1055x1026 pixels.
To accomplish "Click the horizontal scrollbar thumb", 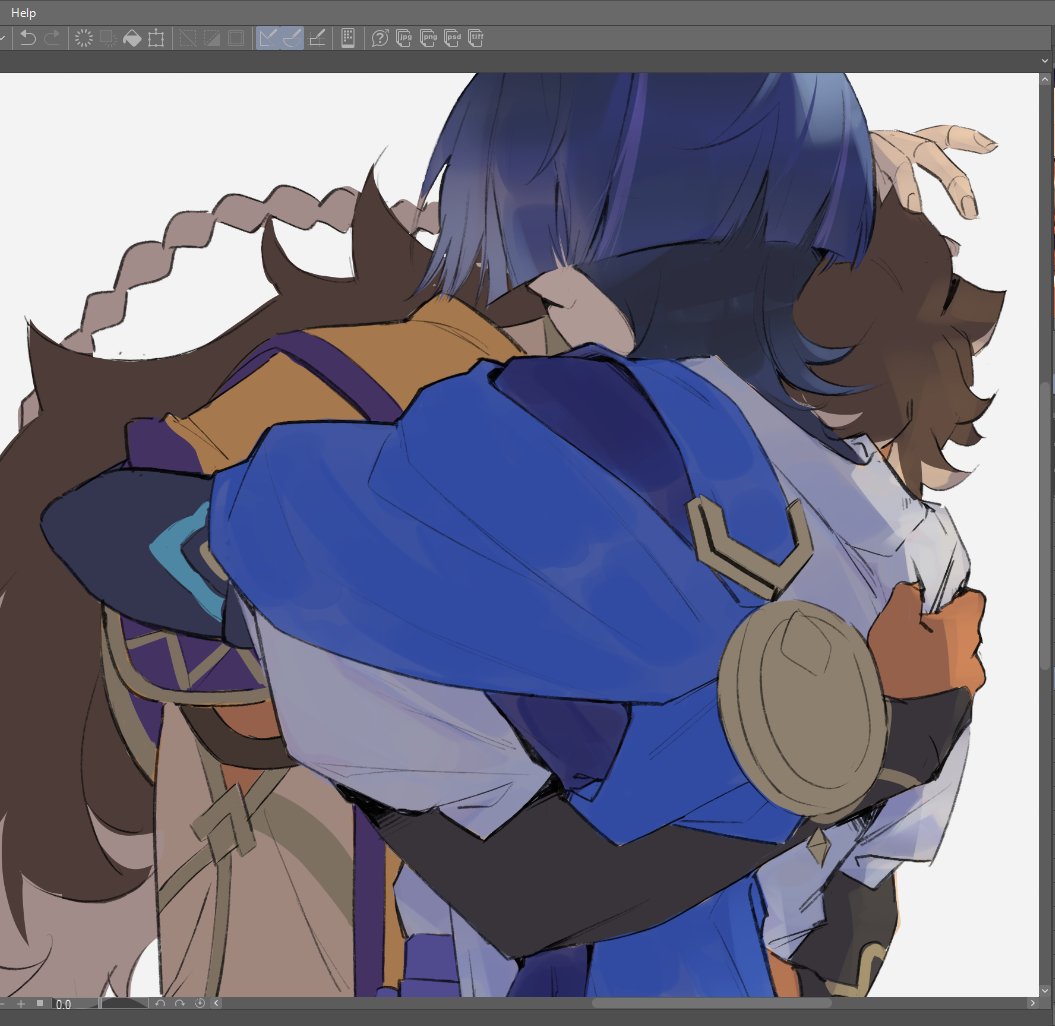I will pos(711,1003).
